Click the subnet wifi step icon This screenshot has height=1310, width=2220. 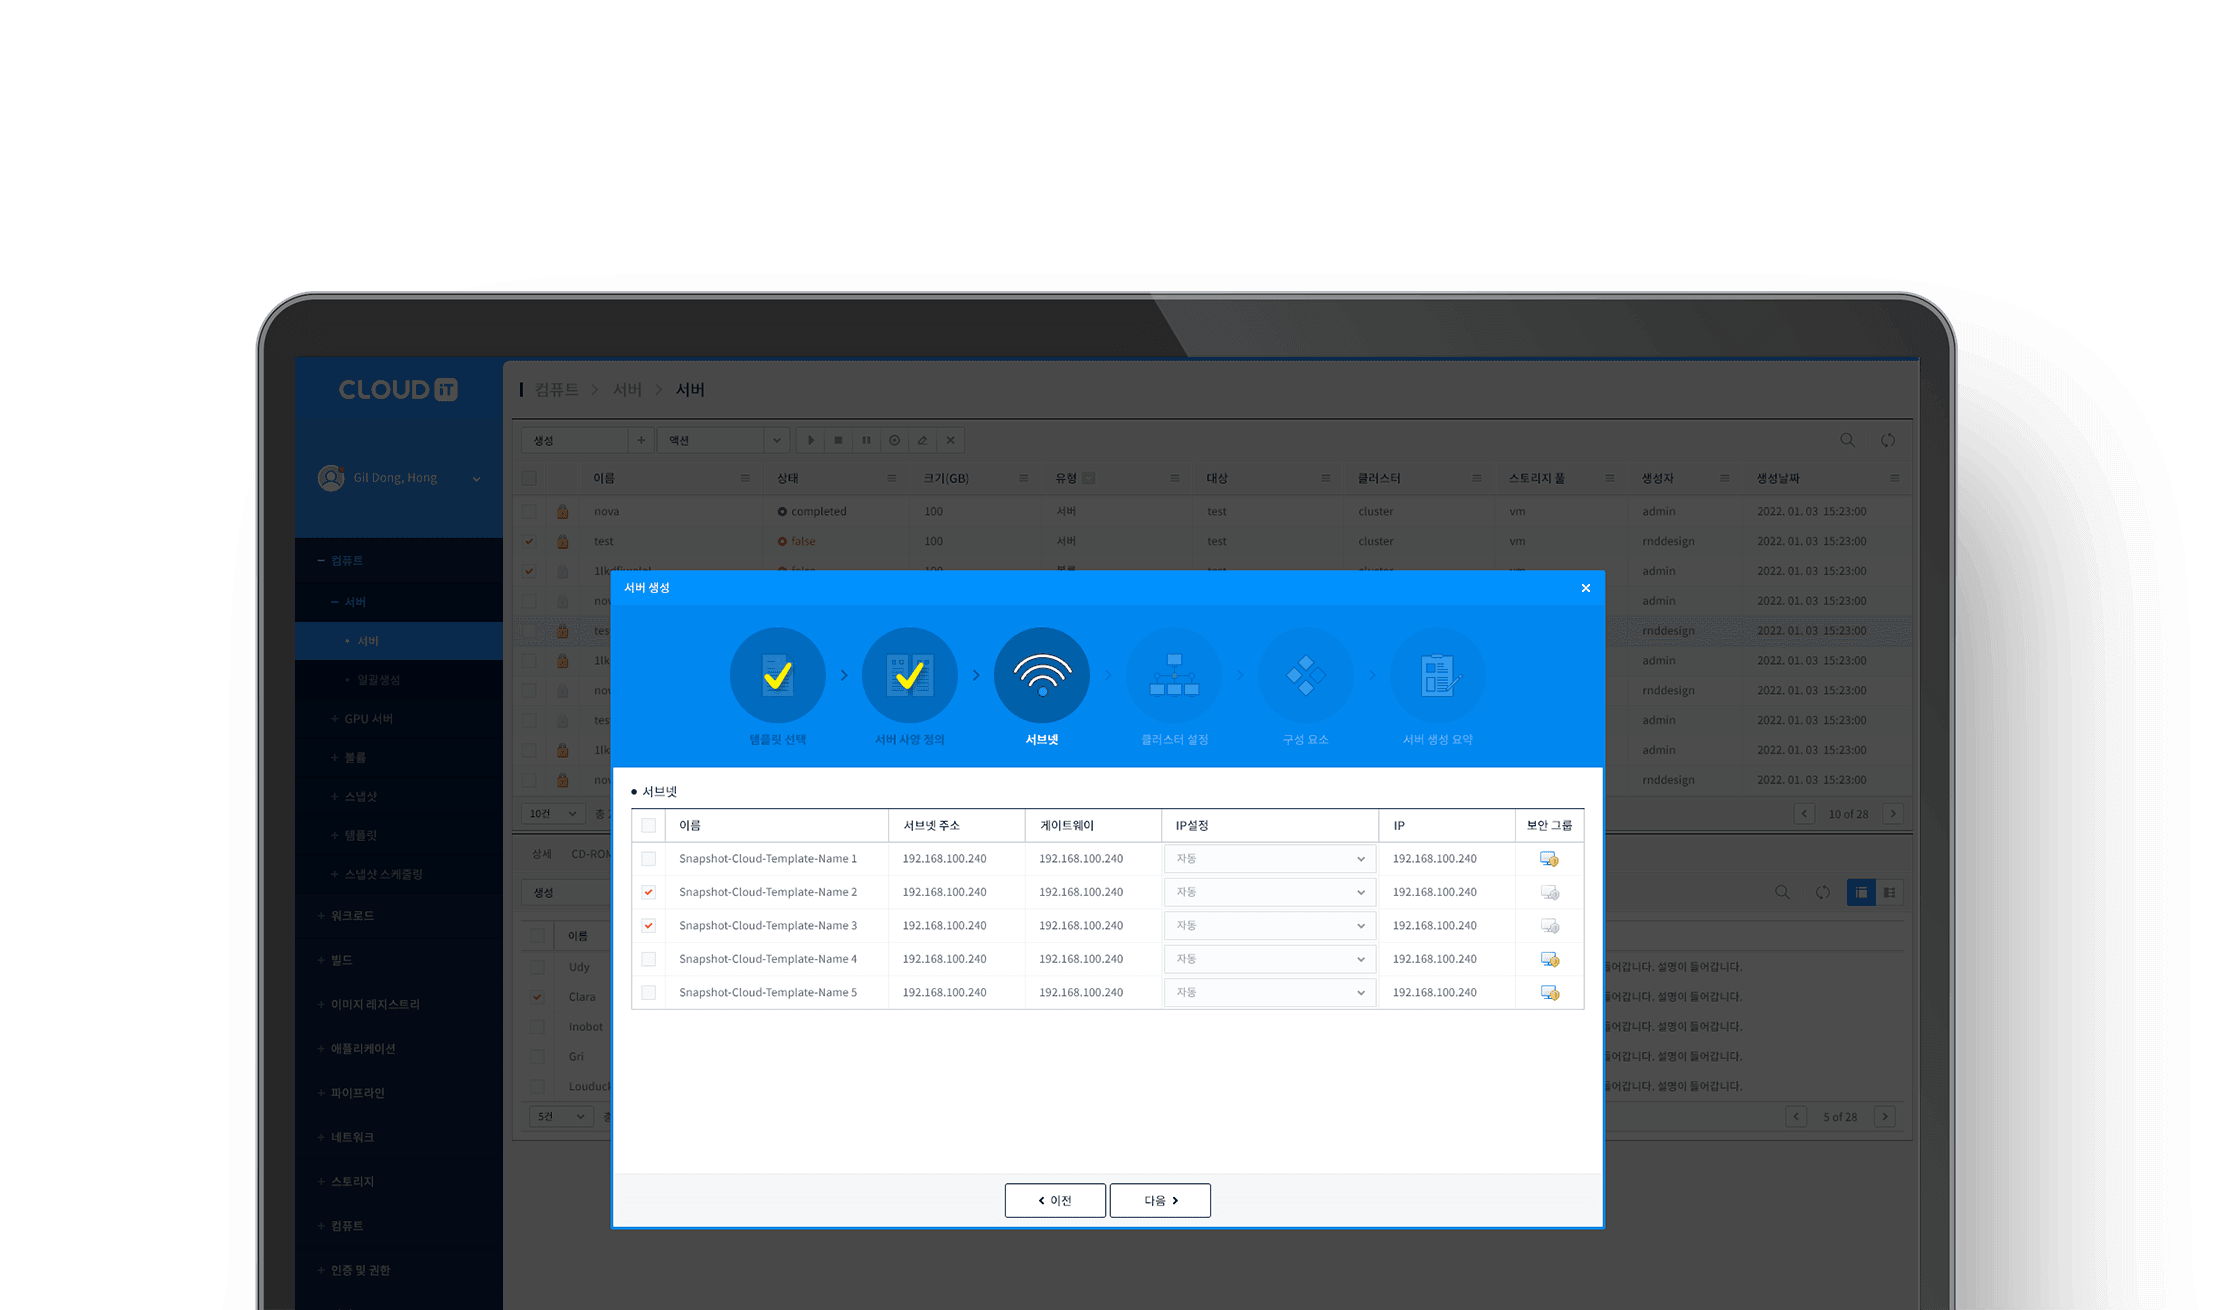pyautogui.click(x=1041, y=675)
